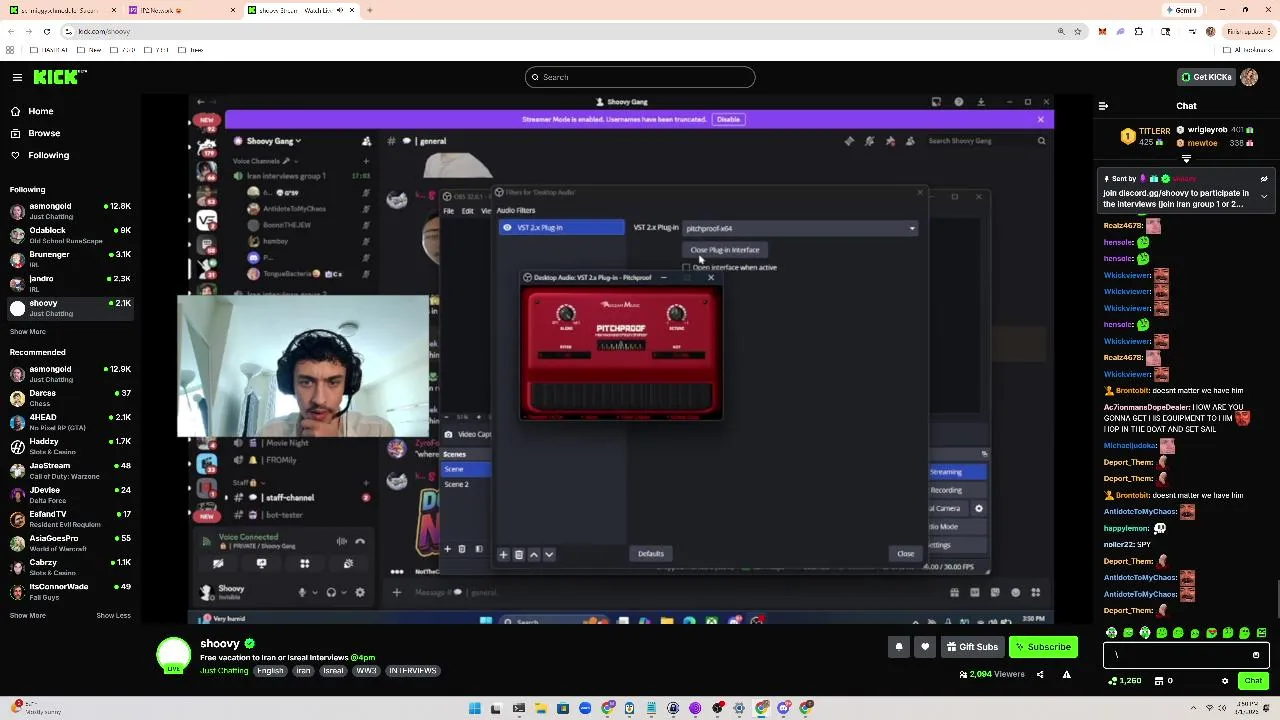Click the Defaults button in OBS filters
Image resolution: width=1280 pixels, height=720 pixels.
pos(651,554)
